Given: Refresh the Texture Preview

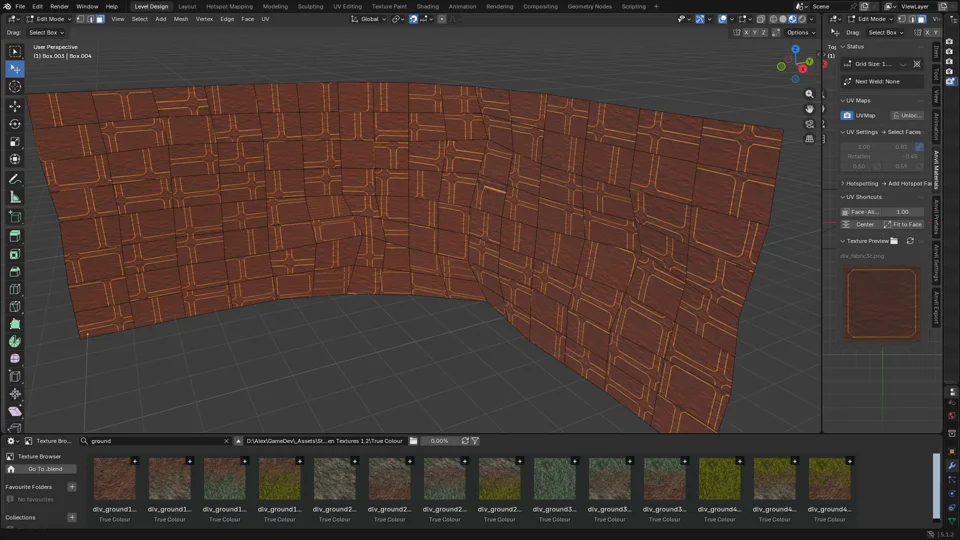Looking at the screenshot, I should click(x=910, y=241).
